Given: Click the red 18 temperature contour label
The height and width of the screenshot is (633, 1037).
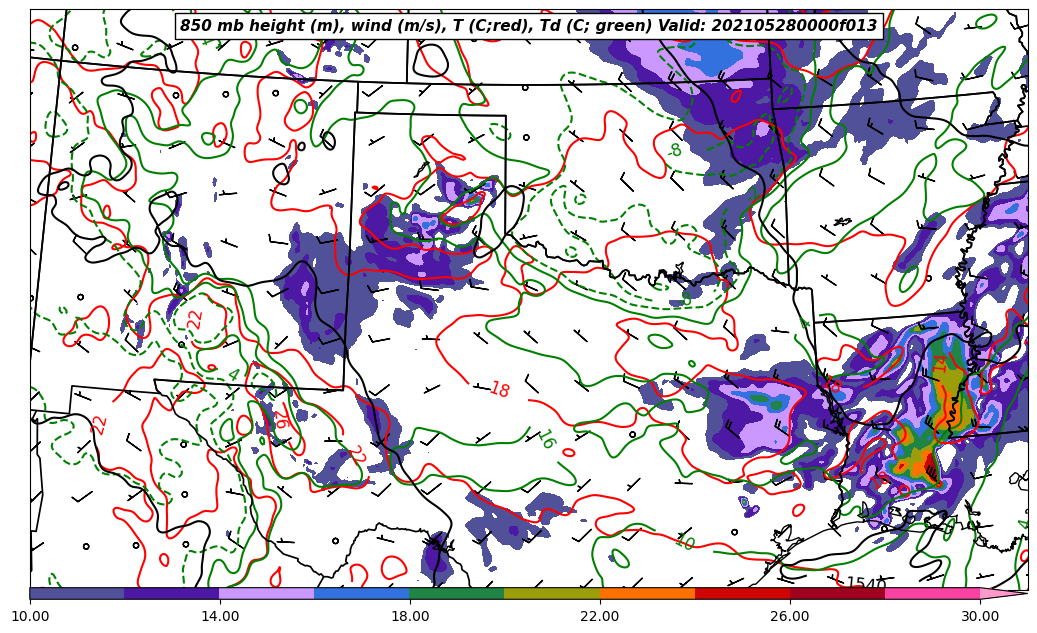Looking at the screenshot, I should coord(499,390).
